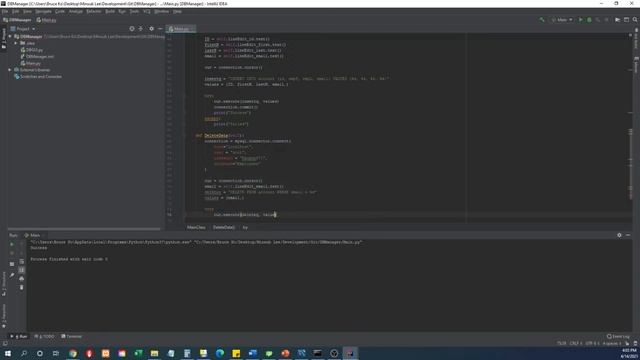Click status bar line separator indicator CRLF
640x360 pixels.
[x=575, y=344]
